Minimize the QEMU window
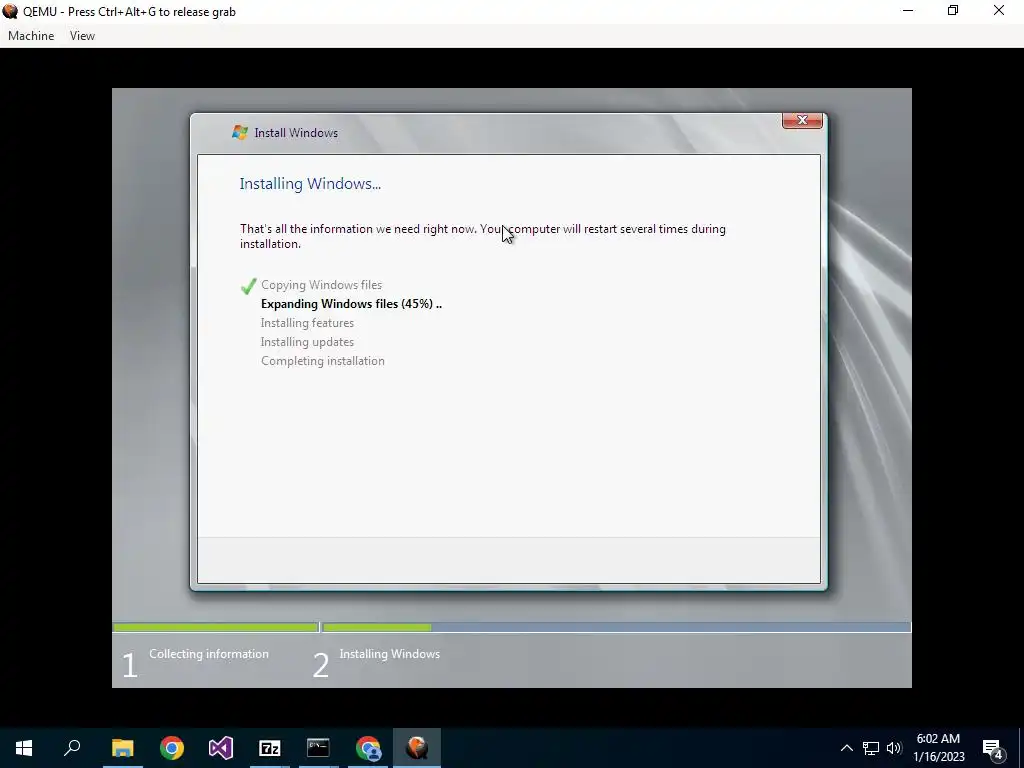 tap(908, 11)
